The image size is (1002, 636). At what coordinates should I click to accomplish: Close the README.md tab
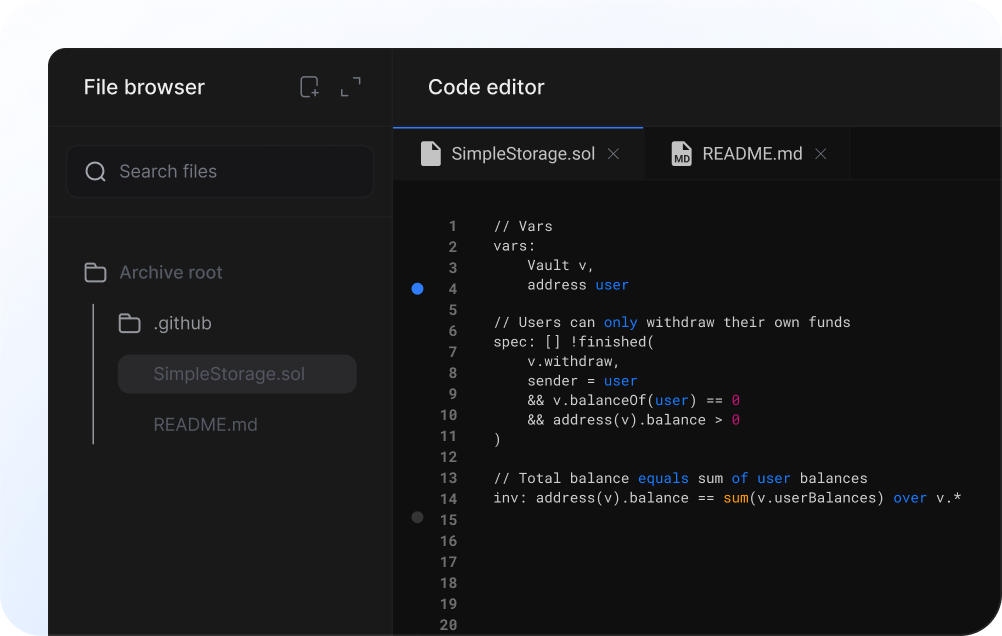coord(821,154)
